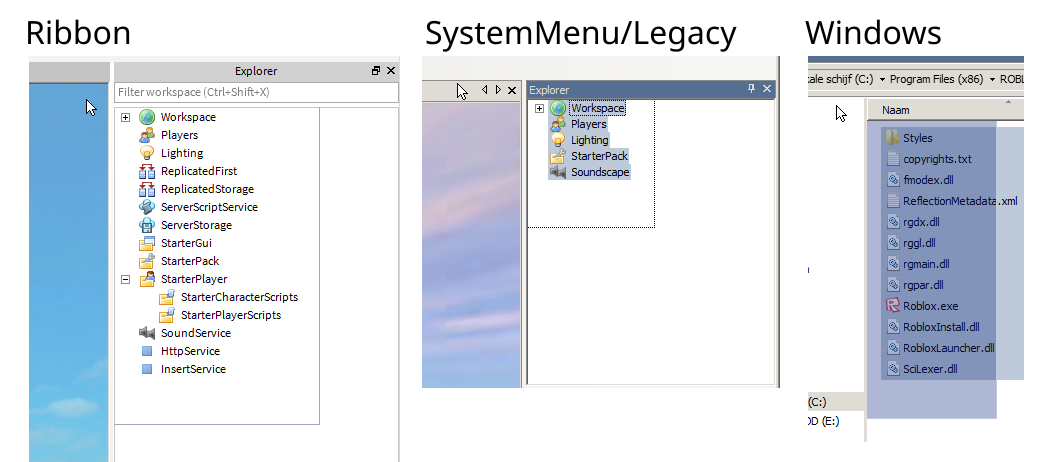
Task: Select RobloxInstall.dll file name
Action: click(941, 327)
